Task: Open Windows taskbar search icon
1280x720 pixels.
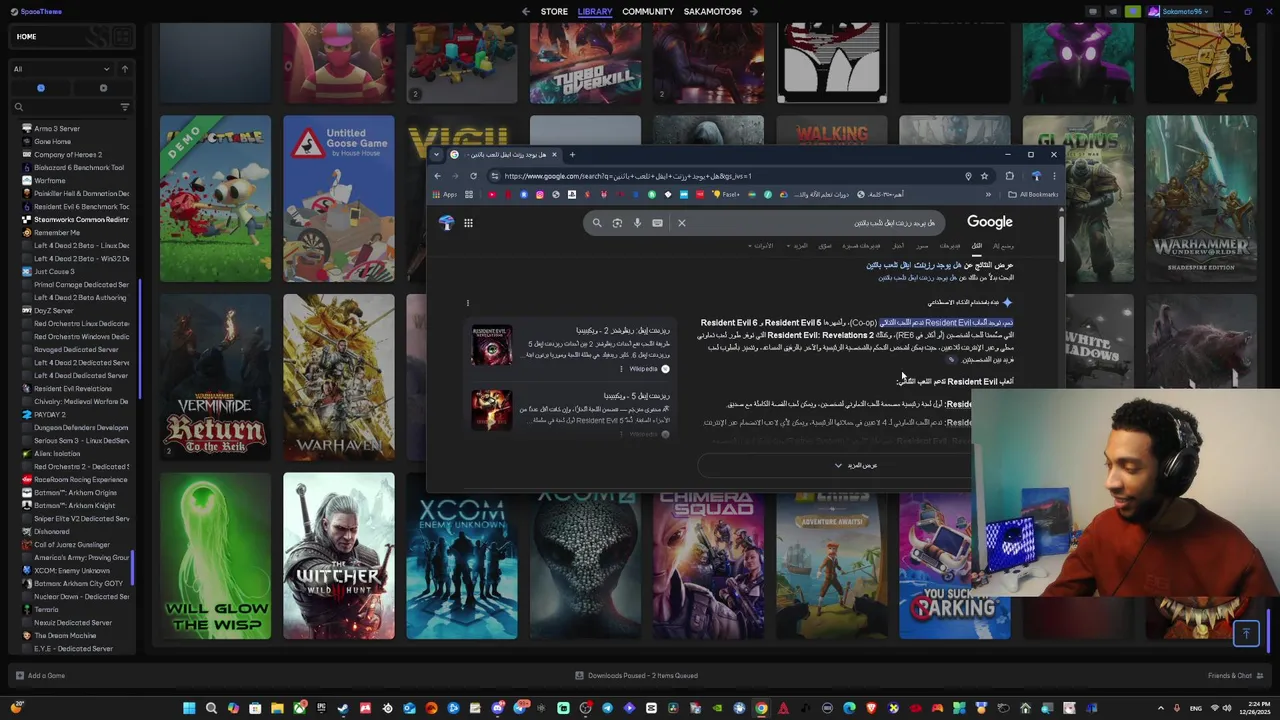Action: (211, 708)
